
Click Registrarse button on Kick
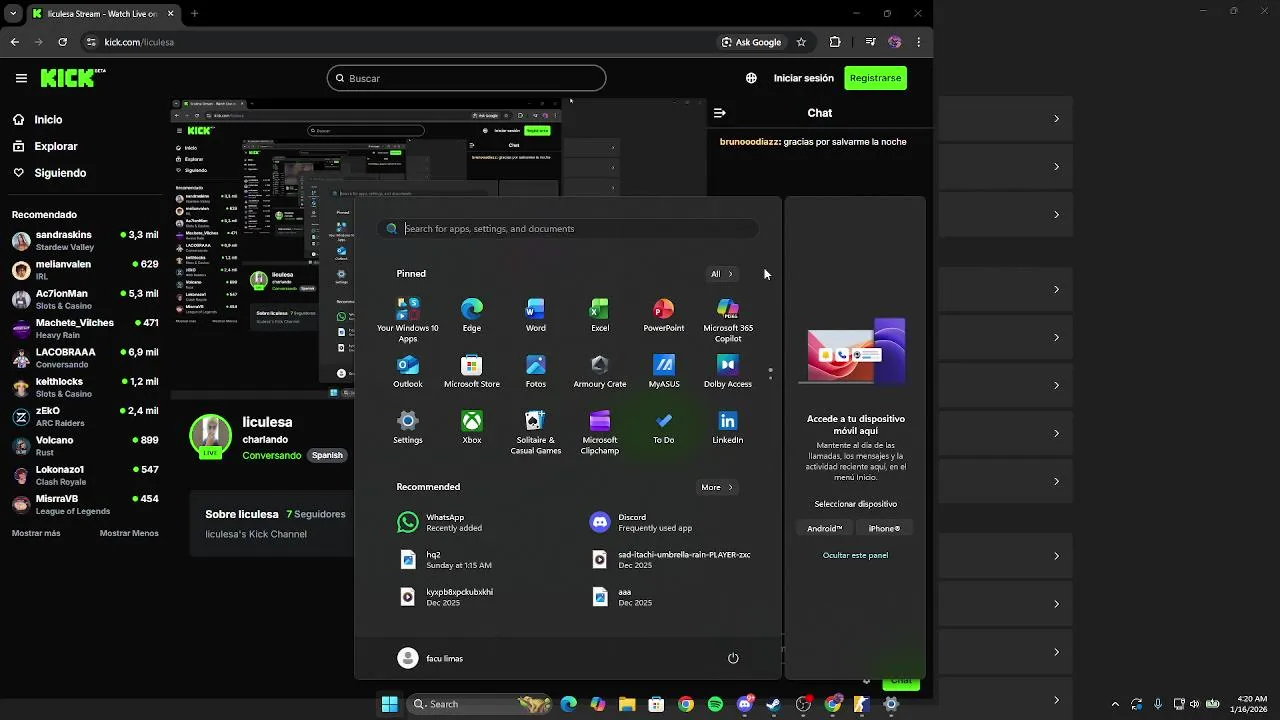pyautogui.click(x=875, y=78)
